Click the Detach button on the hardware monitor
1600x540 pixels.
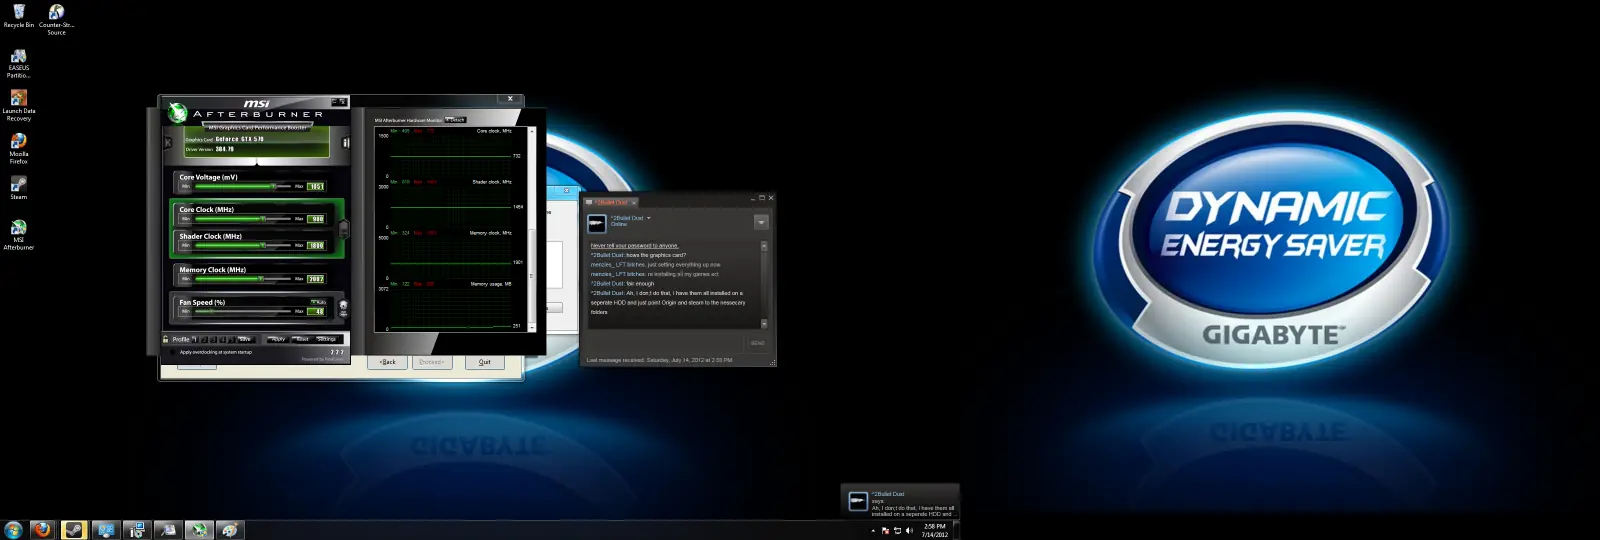click(x=456, y=120)
